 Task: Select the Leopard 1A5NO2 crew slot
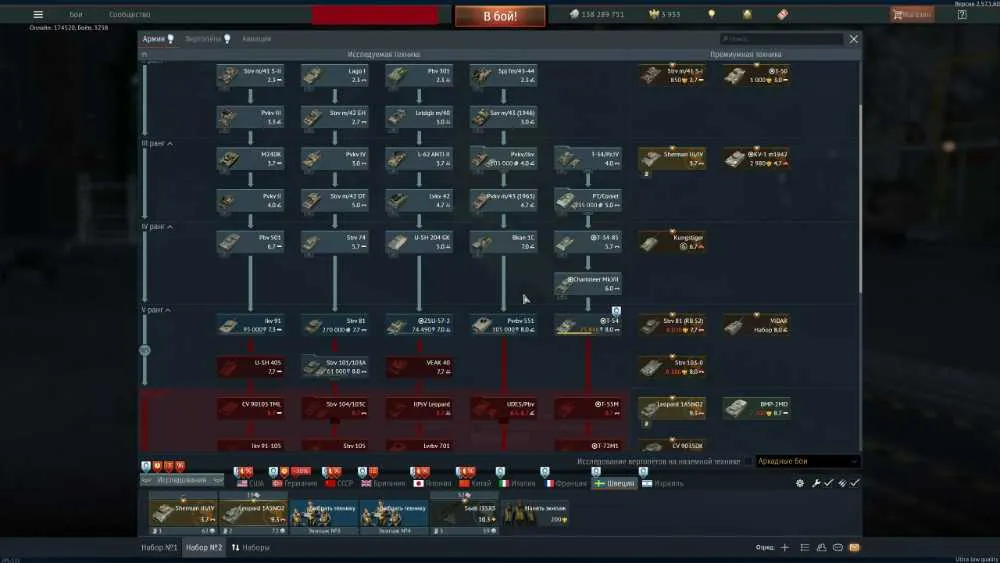coord(253,513)
